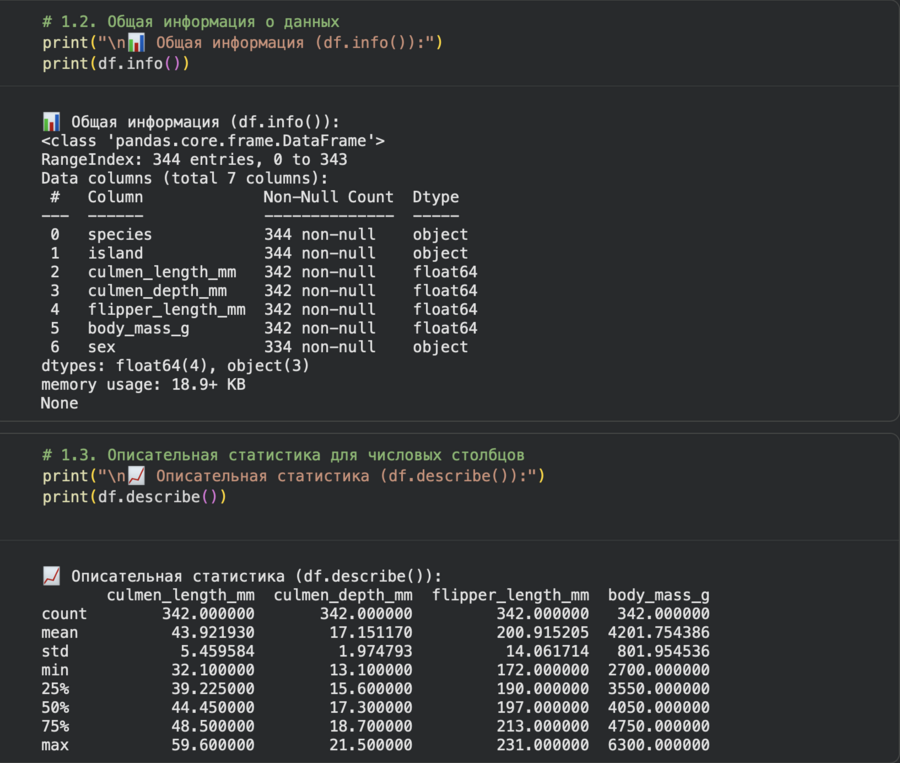Click the 'sex' column name
Image resolution: width=900 pixels, height=763 pixels.
coord(102,347)
